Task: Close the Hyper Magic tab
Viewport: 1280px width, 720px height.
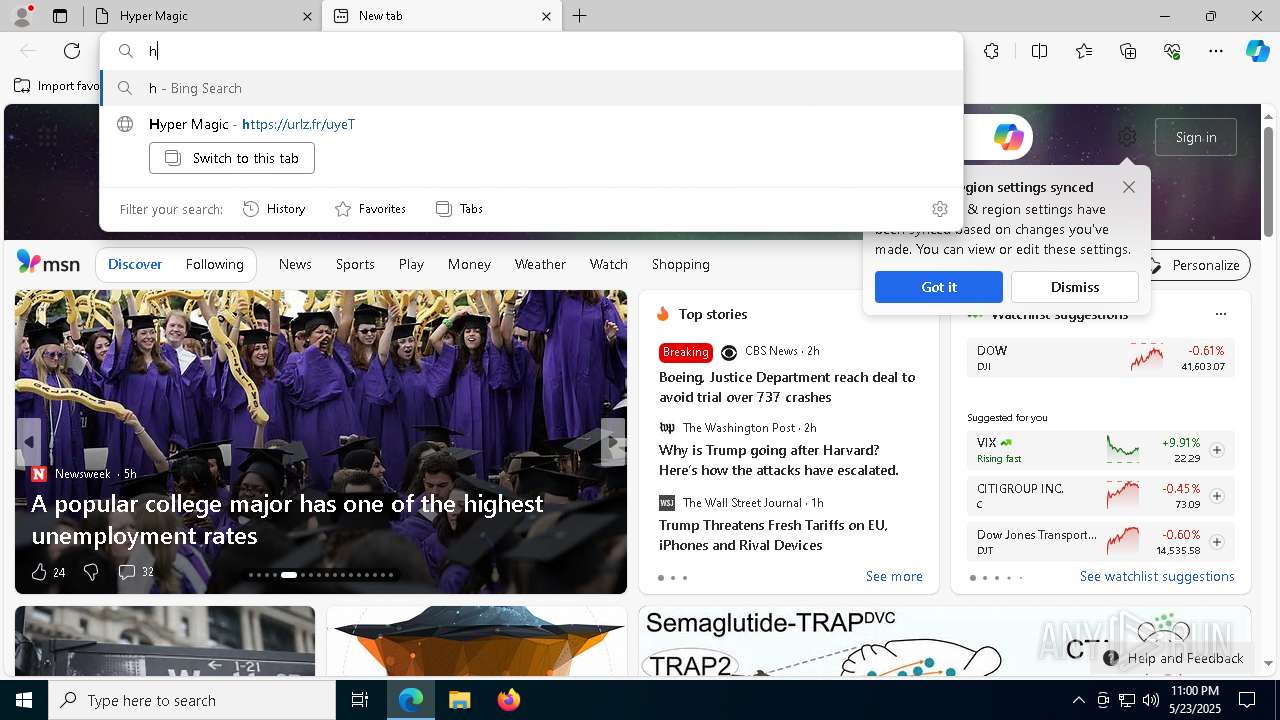Action: point(307,16)
